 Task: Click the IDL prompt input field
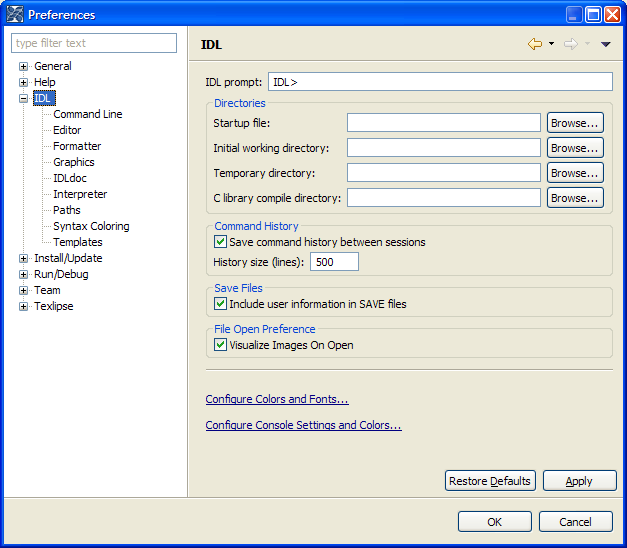point(440,82)
